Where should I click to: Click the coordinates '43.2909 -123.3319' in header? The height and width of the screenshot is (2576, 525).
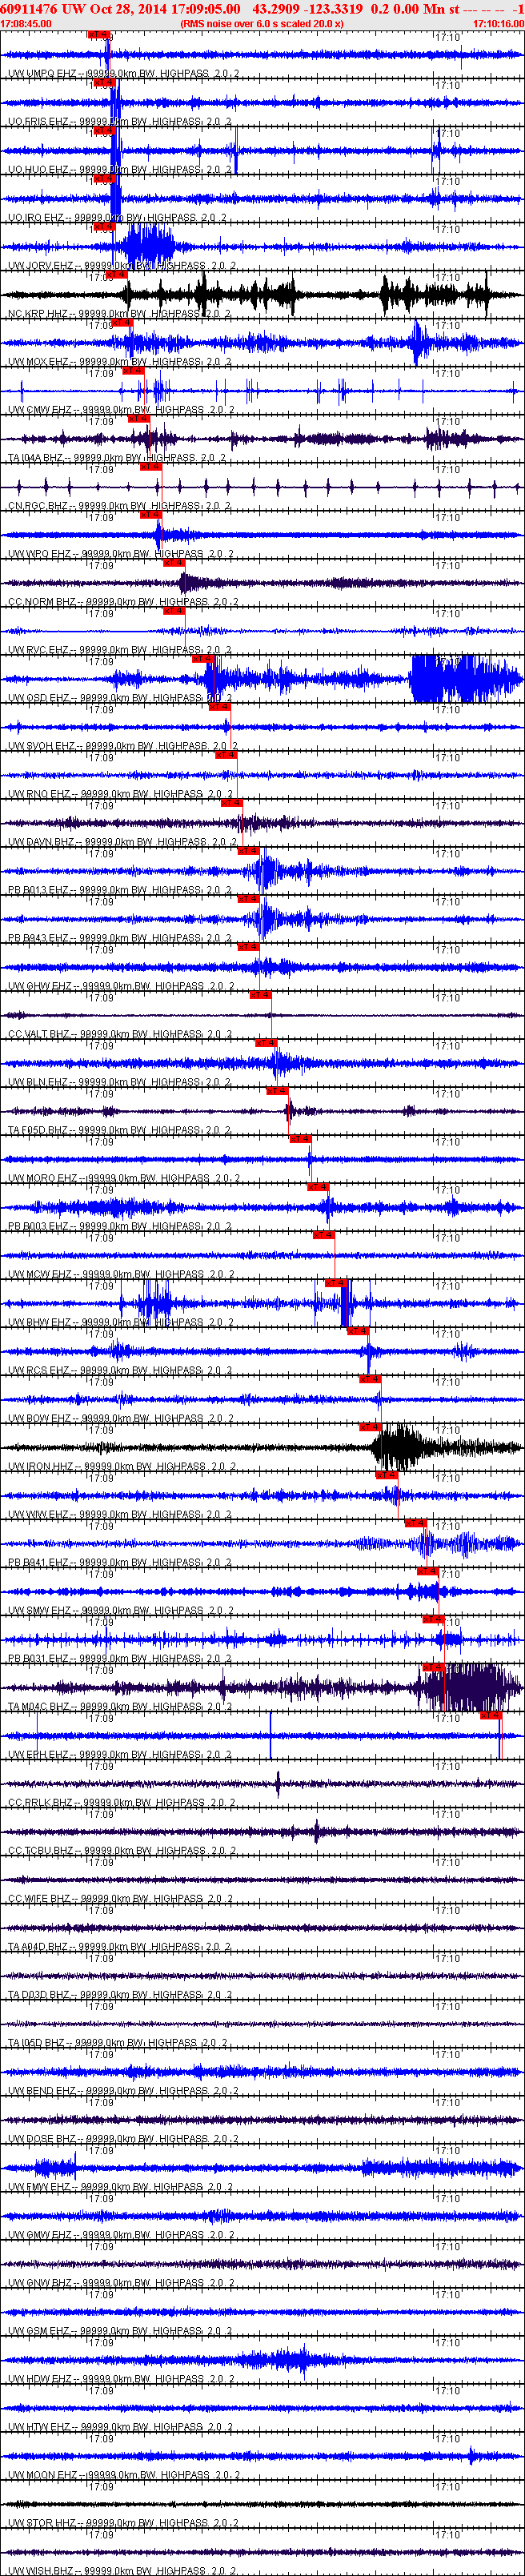click(x=308, y=9)
